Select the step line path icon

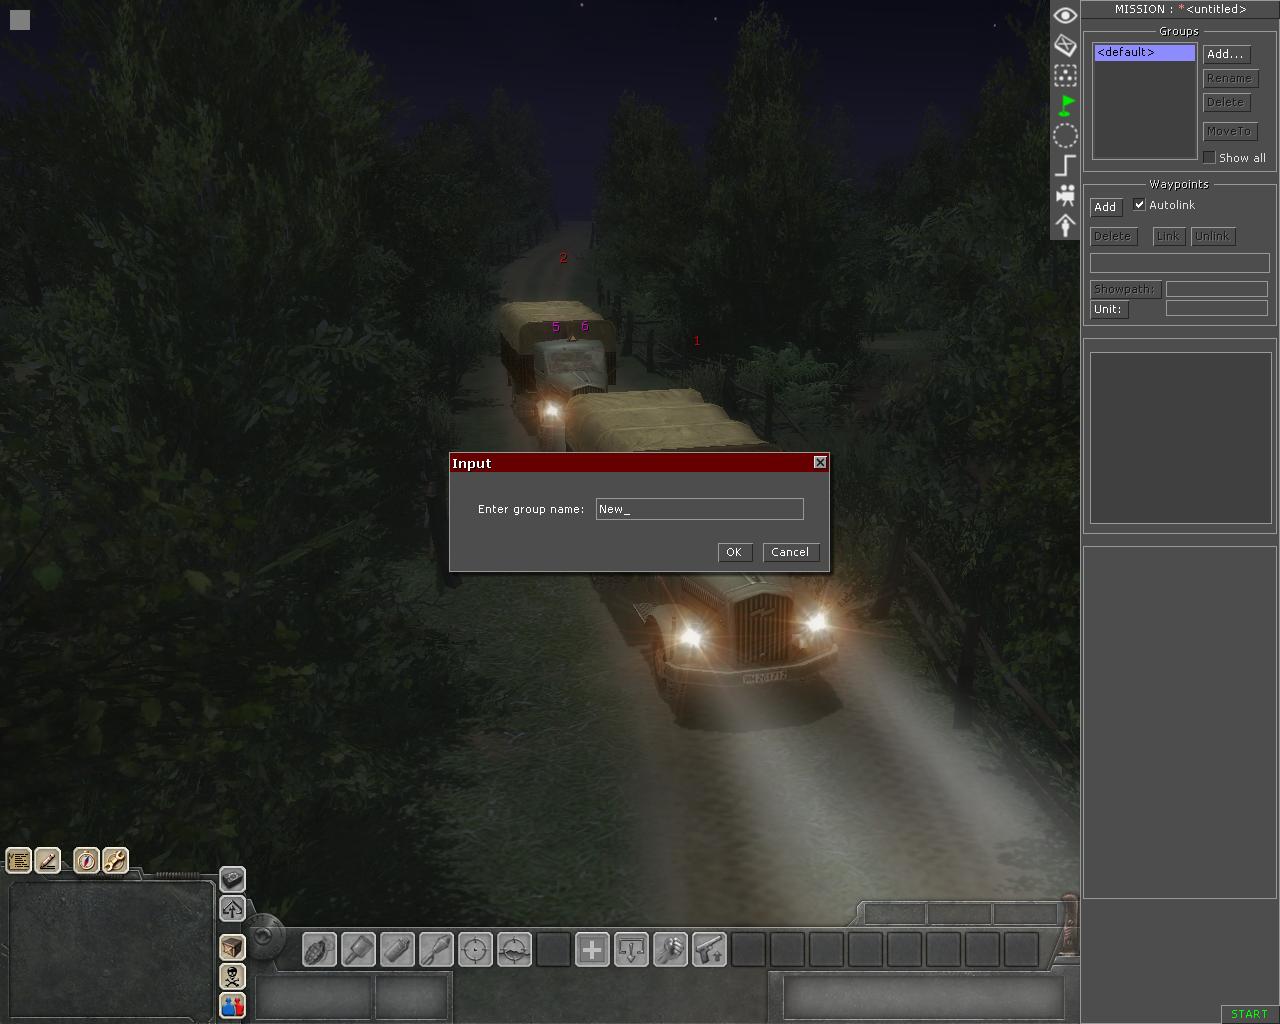click(1065, 165)
